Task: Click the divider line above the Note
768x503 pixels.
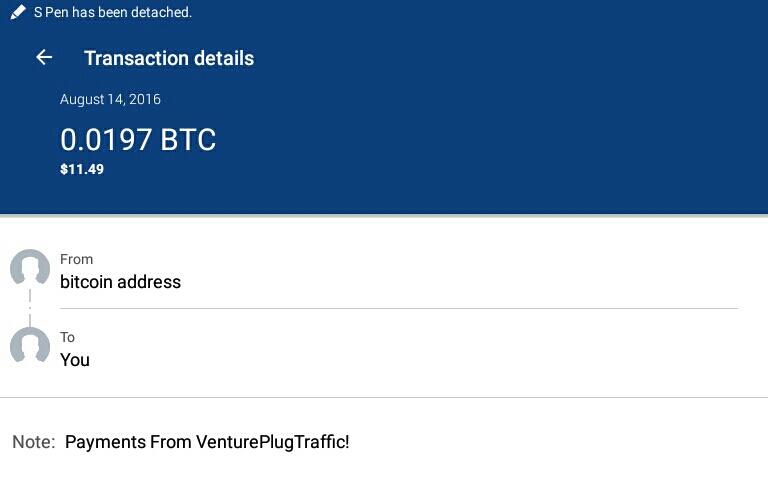Action: pyautogui.click(x=384, y=397)
